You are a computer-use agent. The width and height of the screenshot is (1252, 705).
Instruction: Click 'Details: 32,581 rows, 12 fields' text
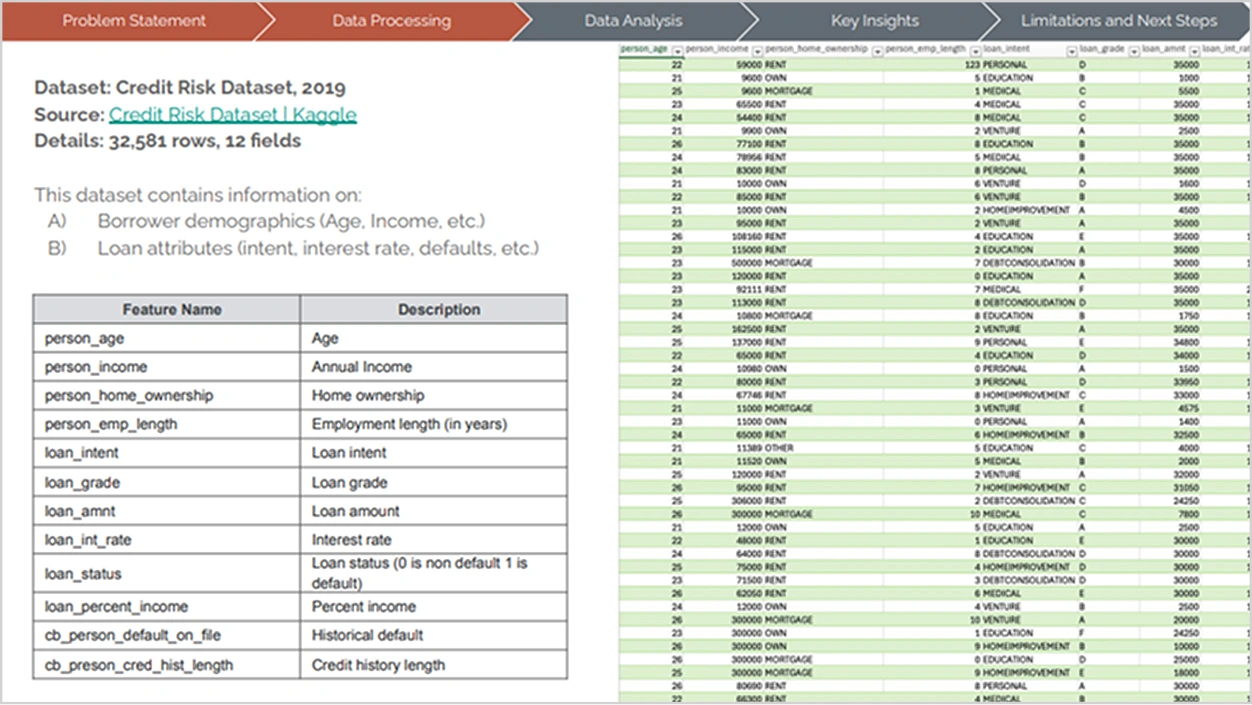click(167, 141)
